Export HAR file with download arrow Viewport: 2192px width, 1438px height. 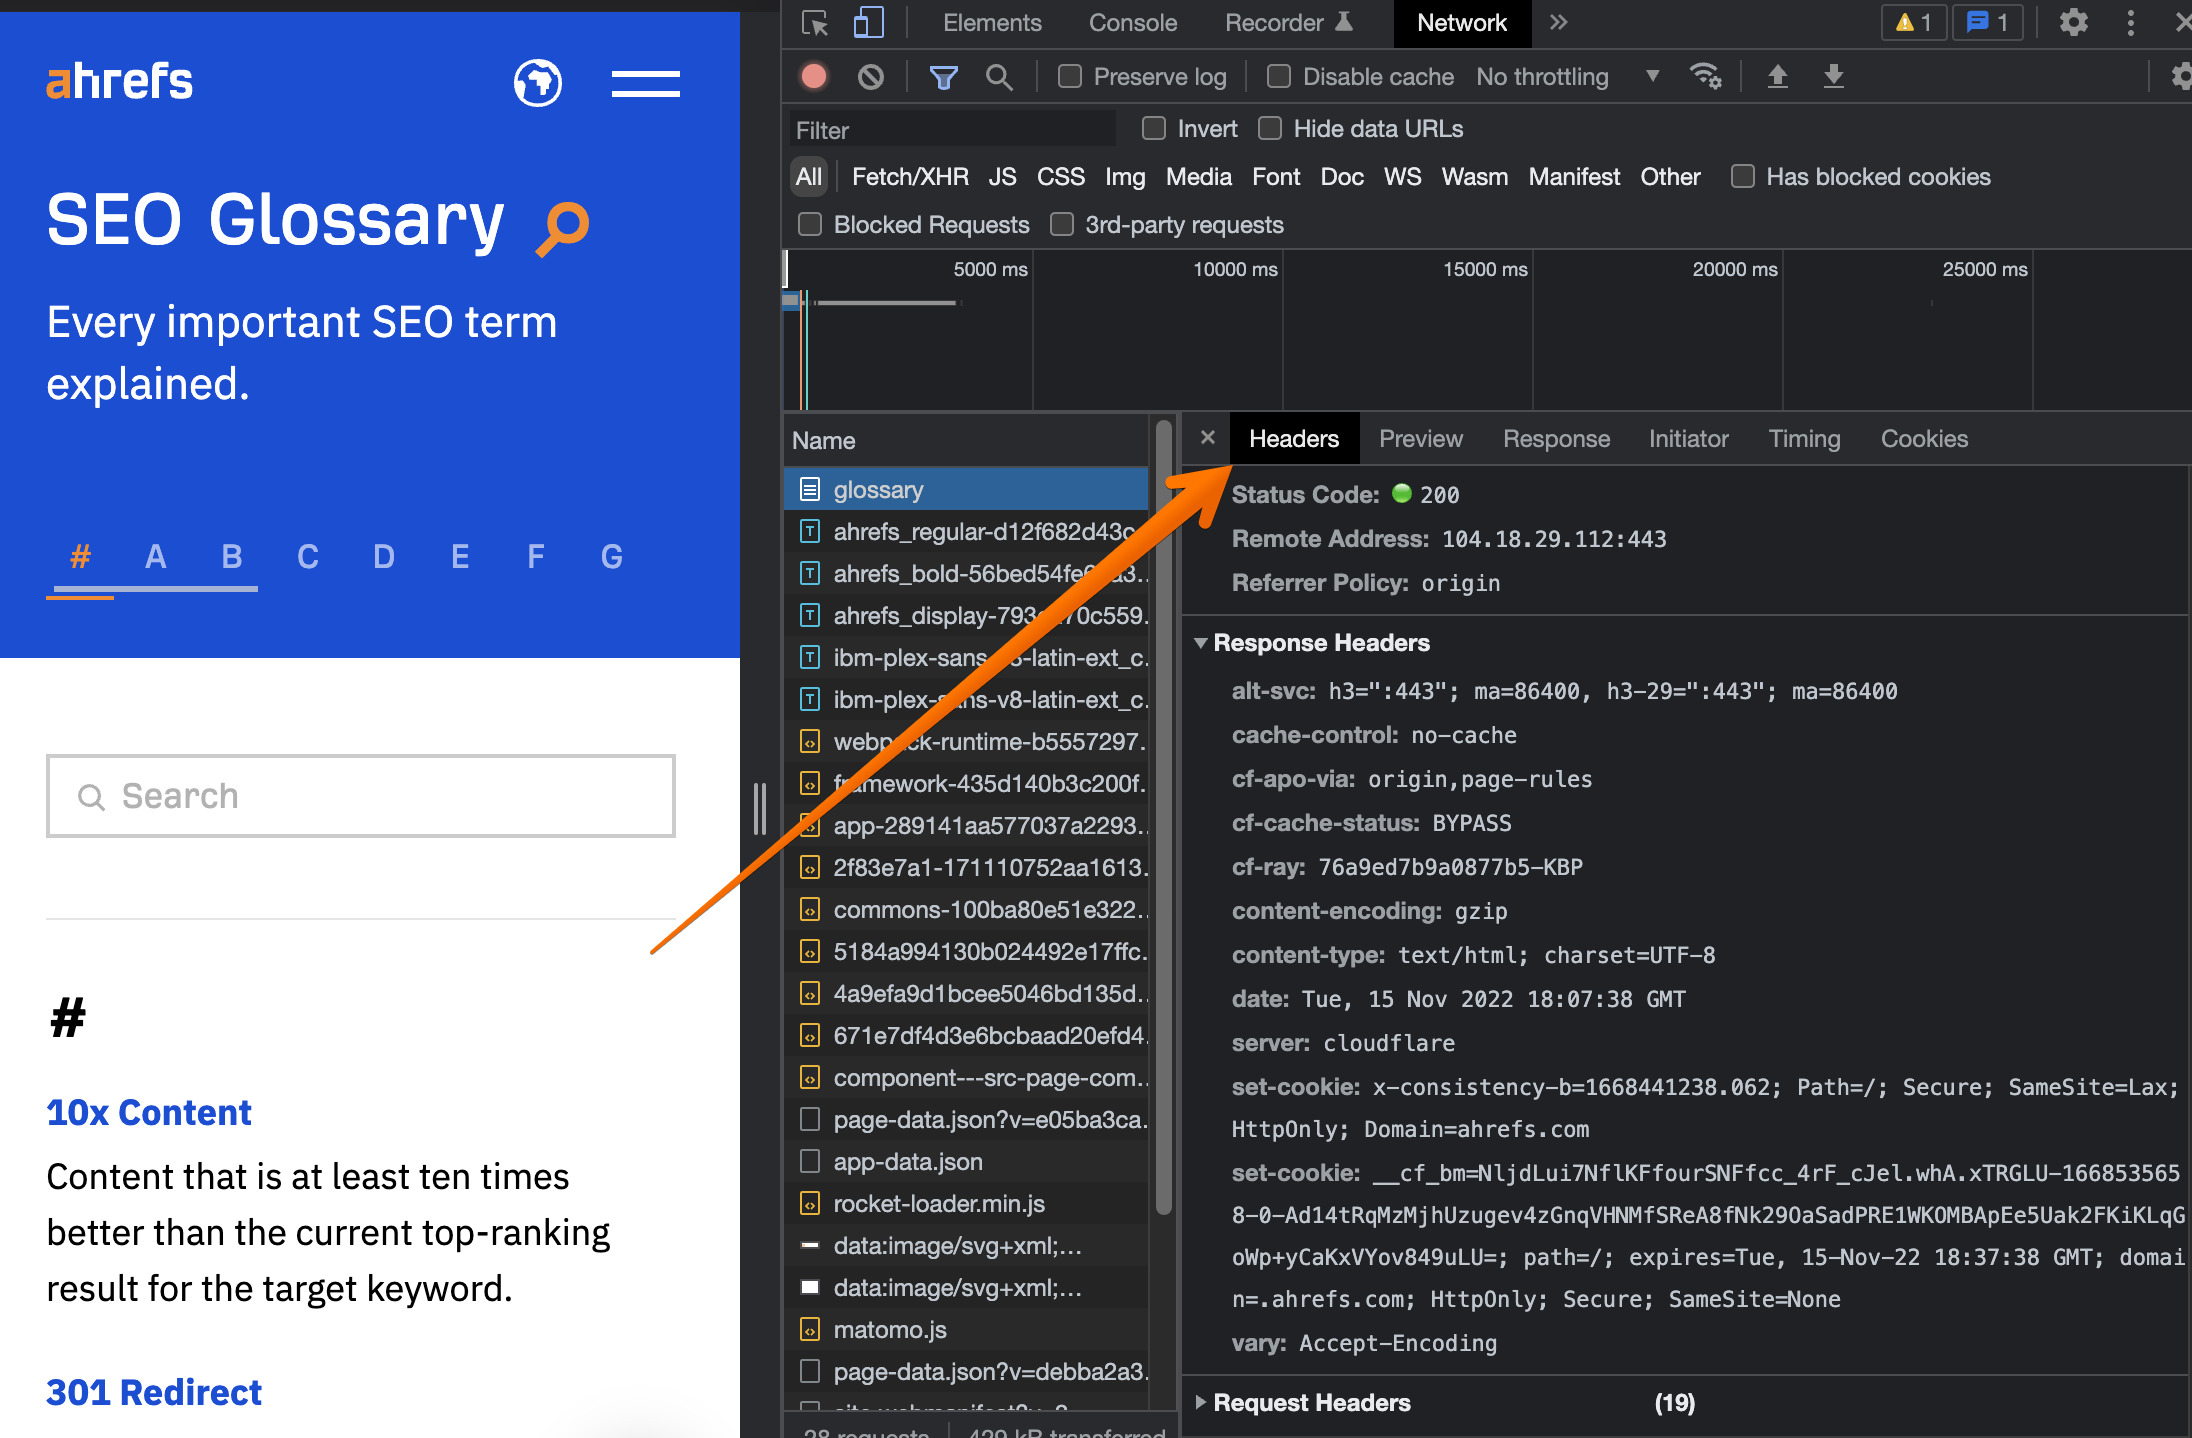[1834, 76]
